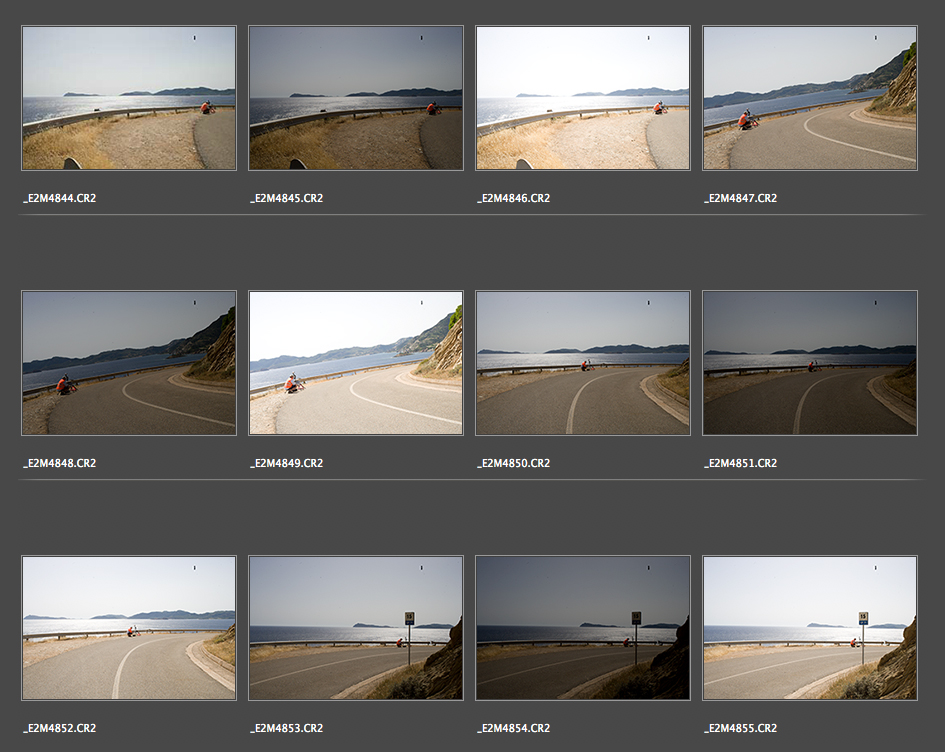Pick the underexposed _E2M4854.CR2 thumbnail

[x=582, y=628]
